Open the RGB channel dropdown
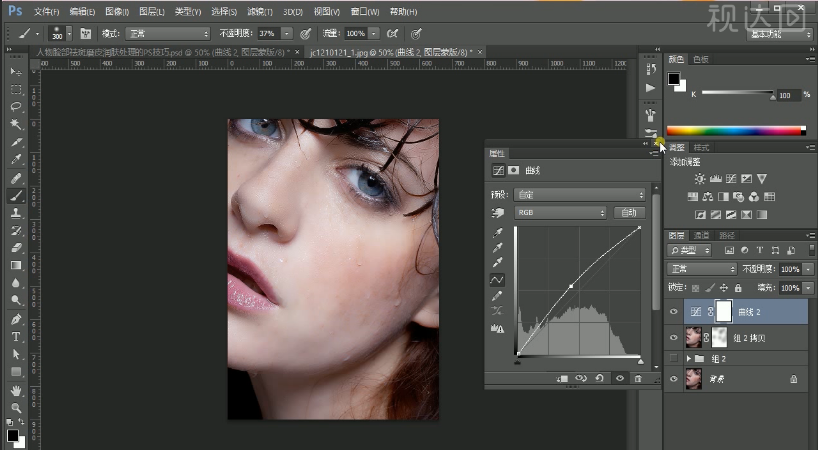The image size is (818, 450). [560, 213]
